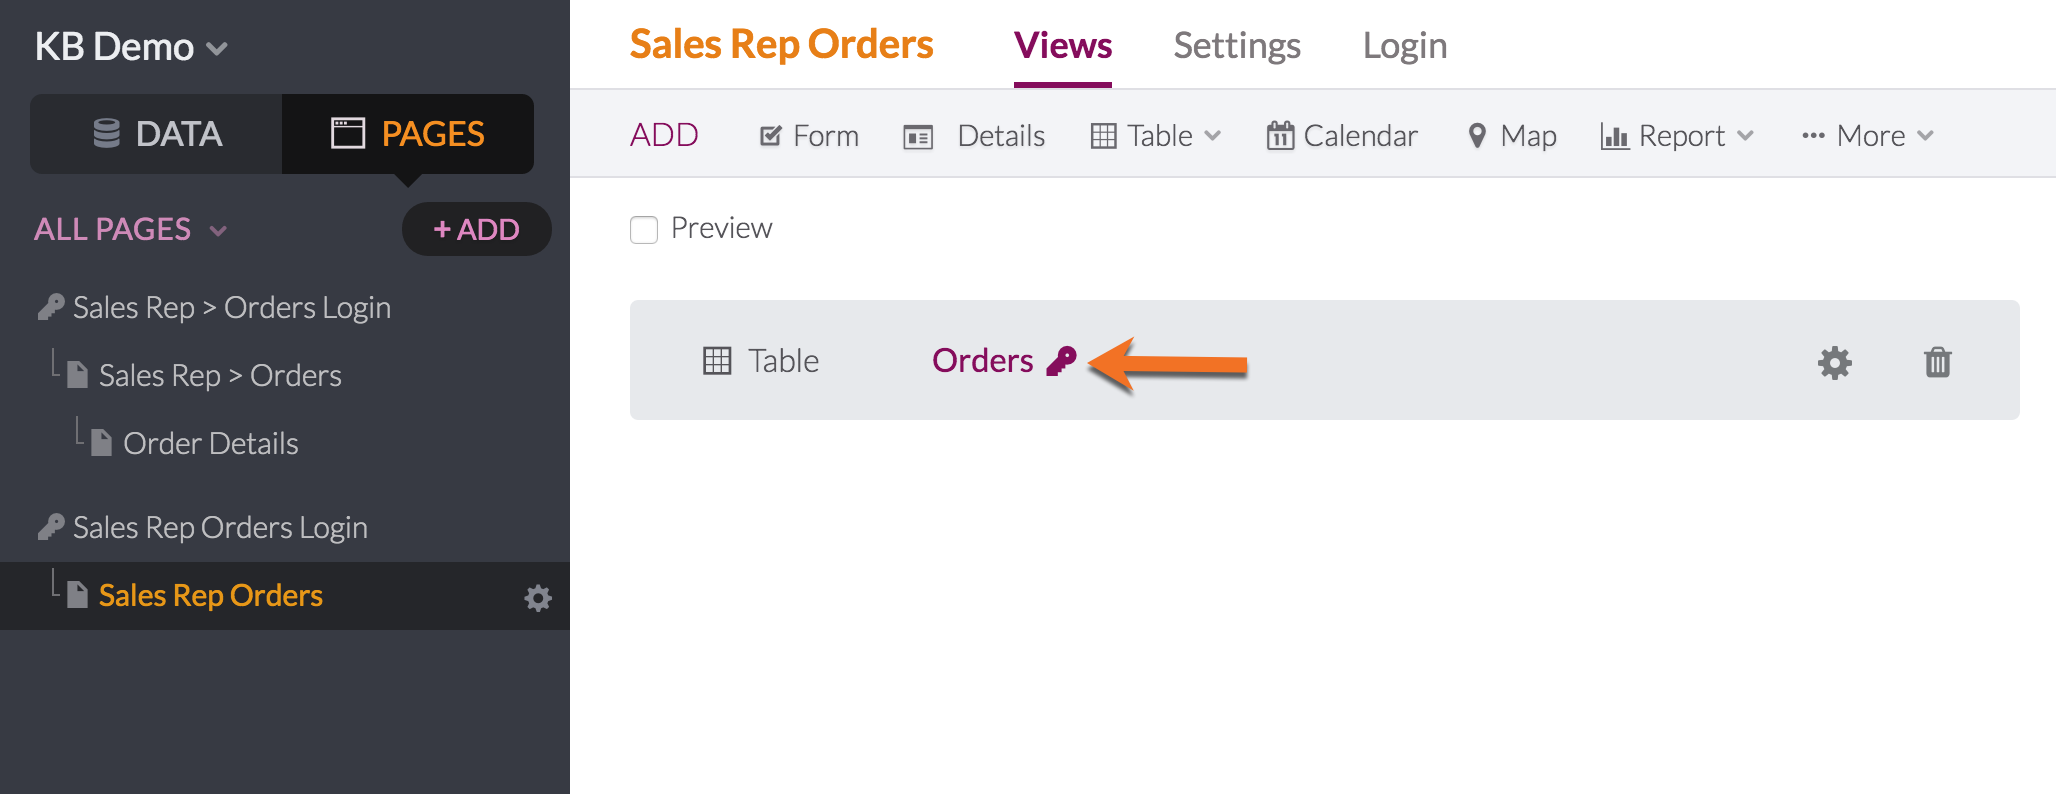2056x794 pixels.
Task: Delete the Orders table view
Action: click(x=1937, y=362)
